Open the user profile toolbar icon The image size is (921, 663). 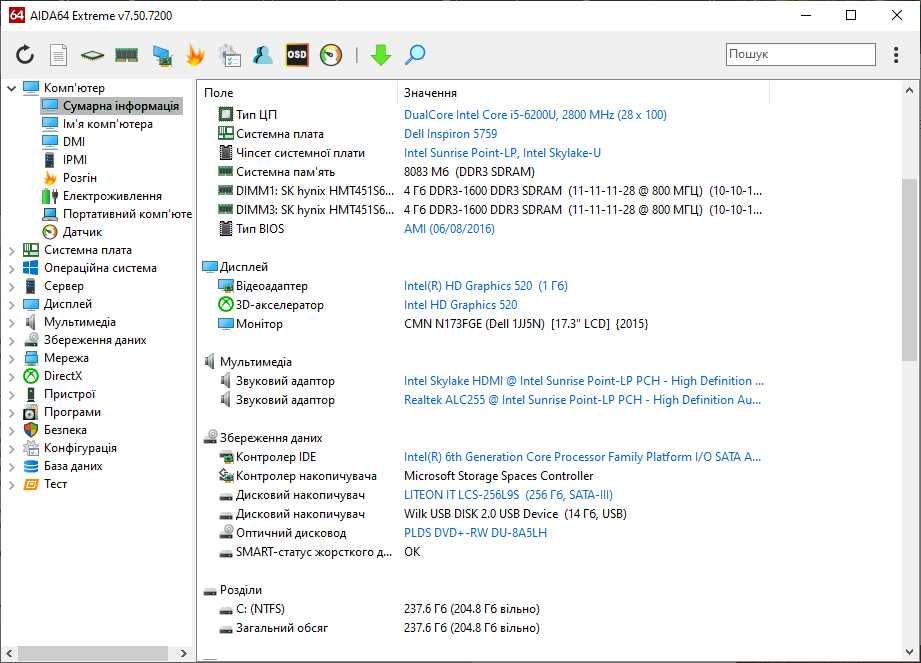[263, 55]
